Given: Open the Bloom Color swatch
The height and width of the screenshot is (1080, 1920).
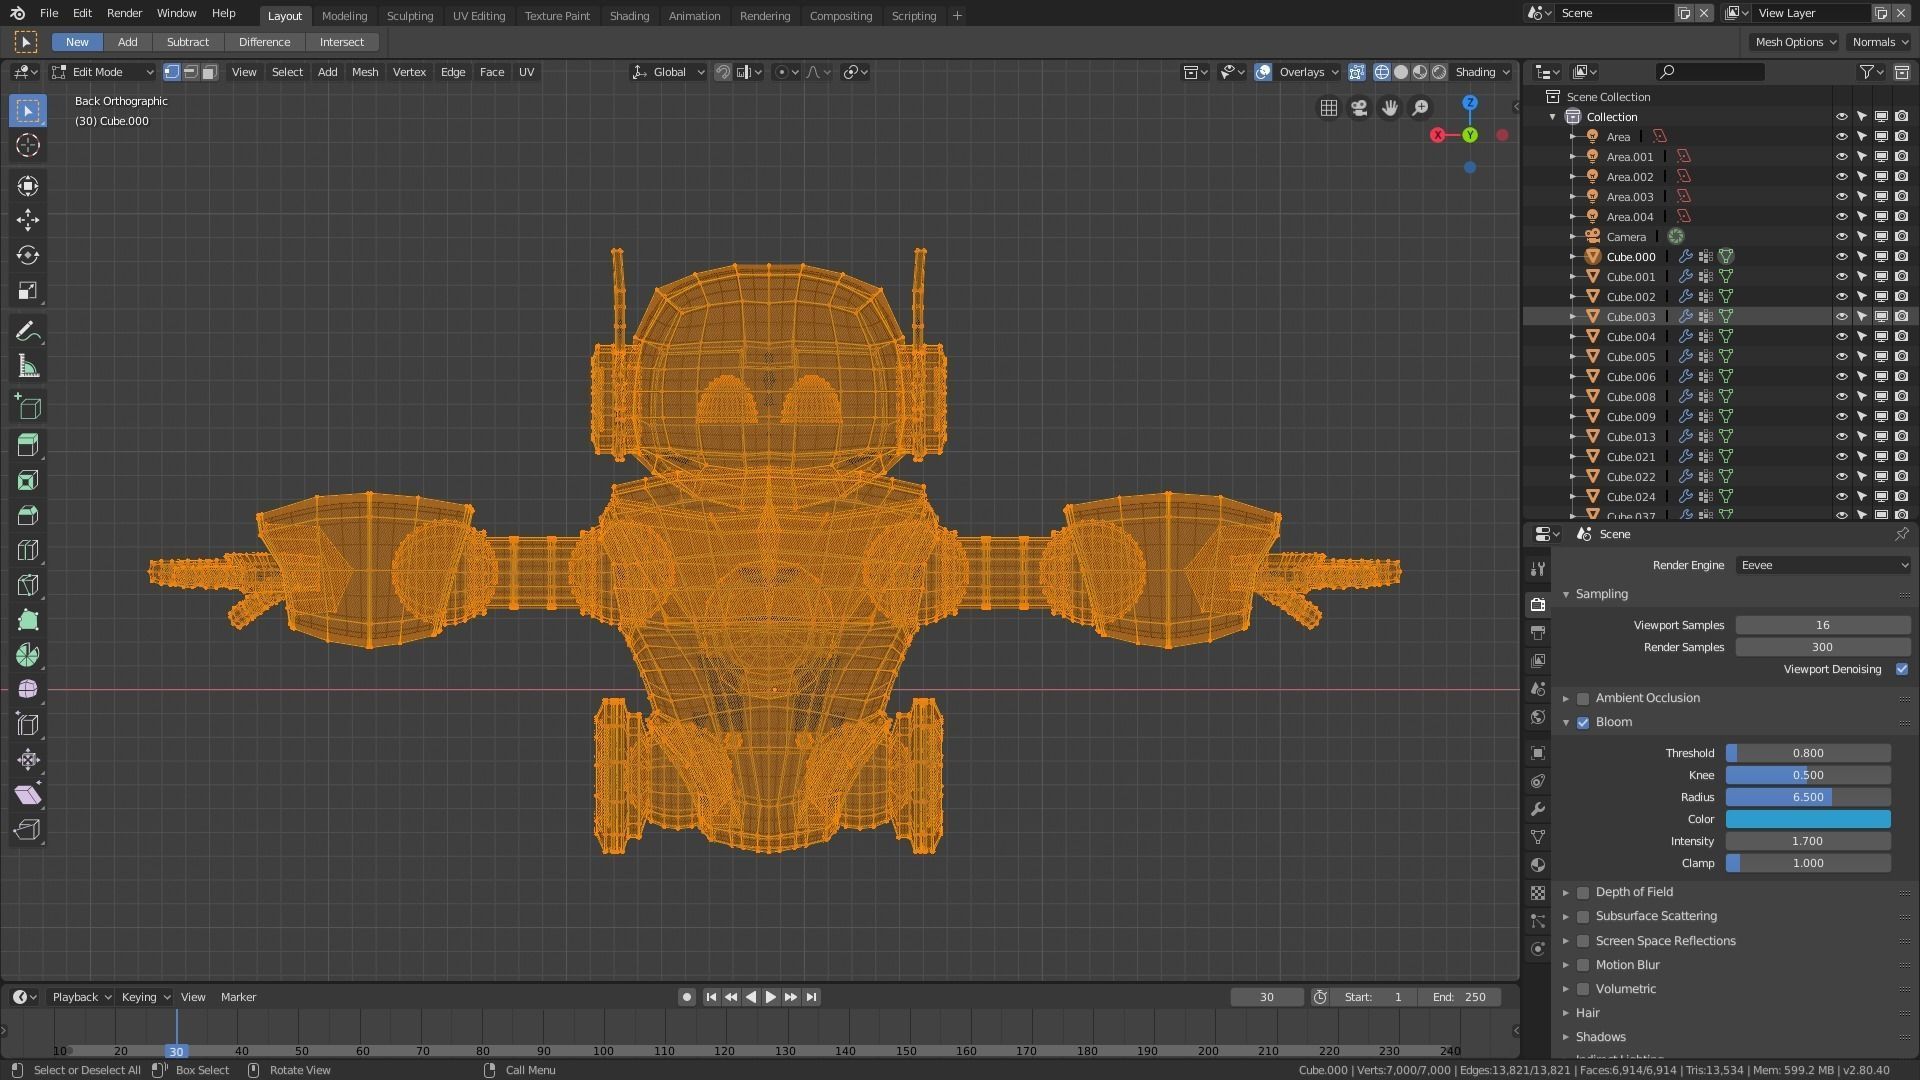Looking at the screenshot, I should [x=1808, y=819].
